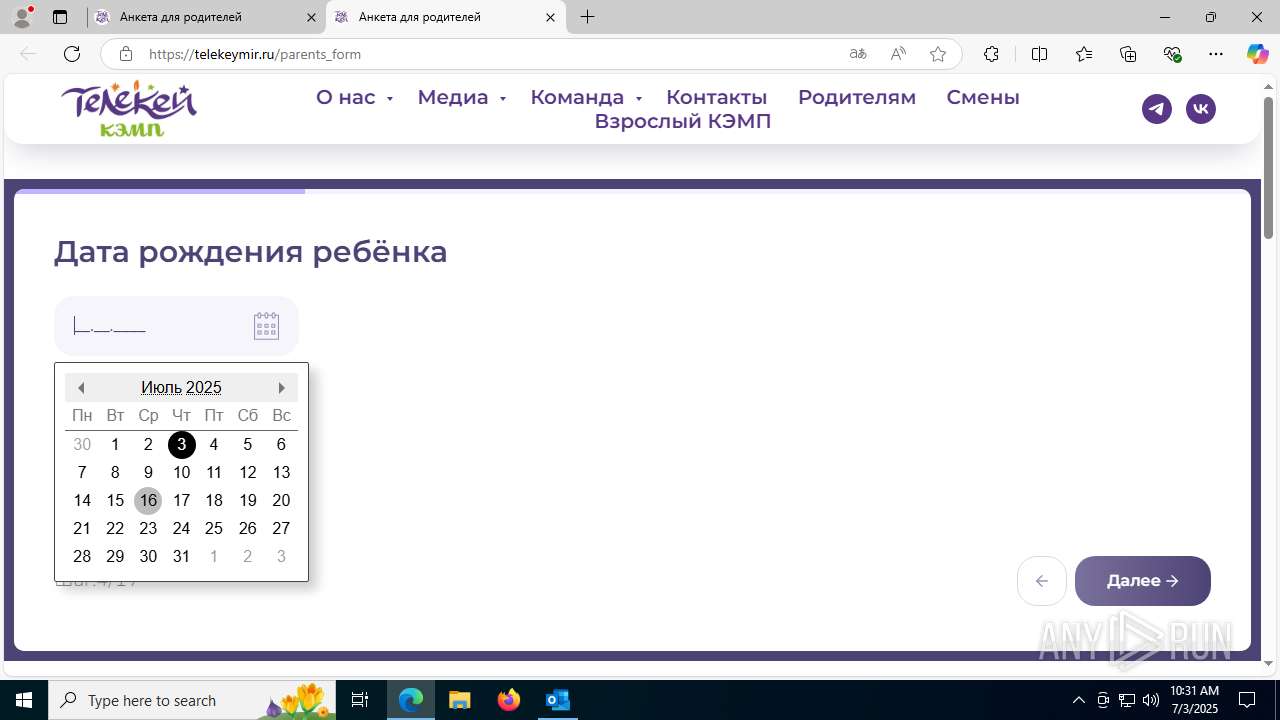Select June 30 greyed date in calendar
Screen dimensions: 1280x720
(x=82, y=445)
